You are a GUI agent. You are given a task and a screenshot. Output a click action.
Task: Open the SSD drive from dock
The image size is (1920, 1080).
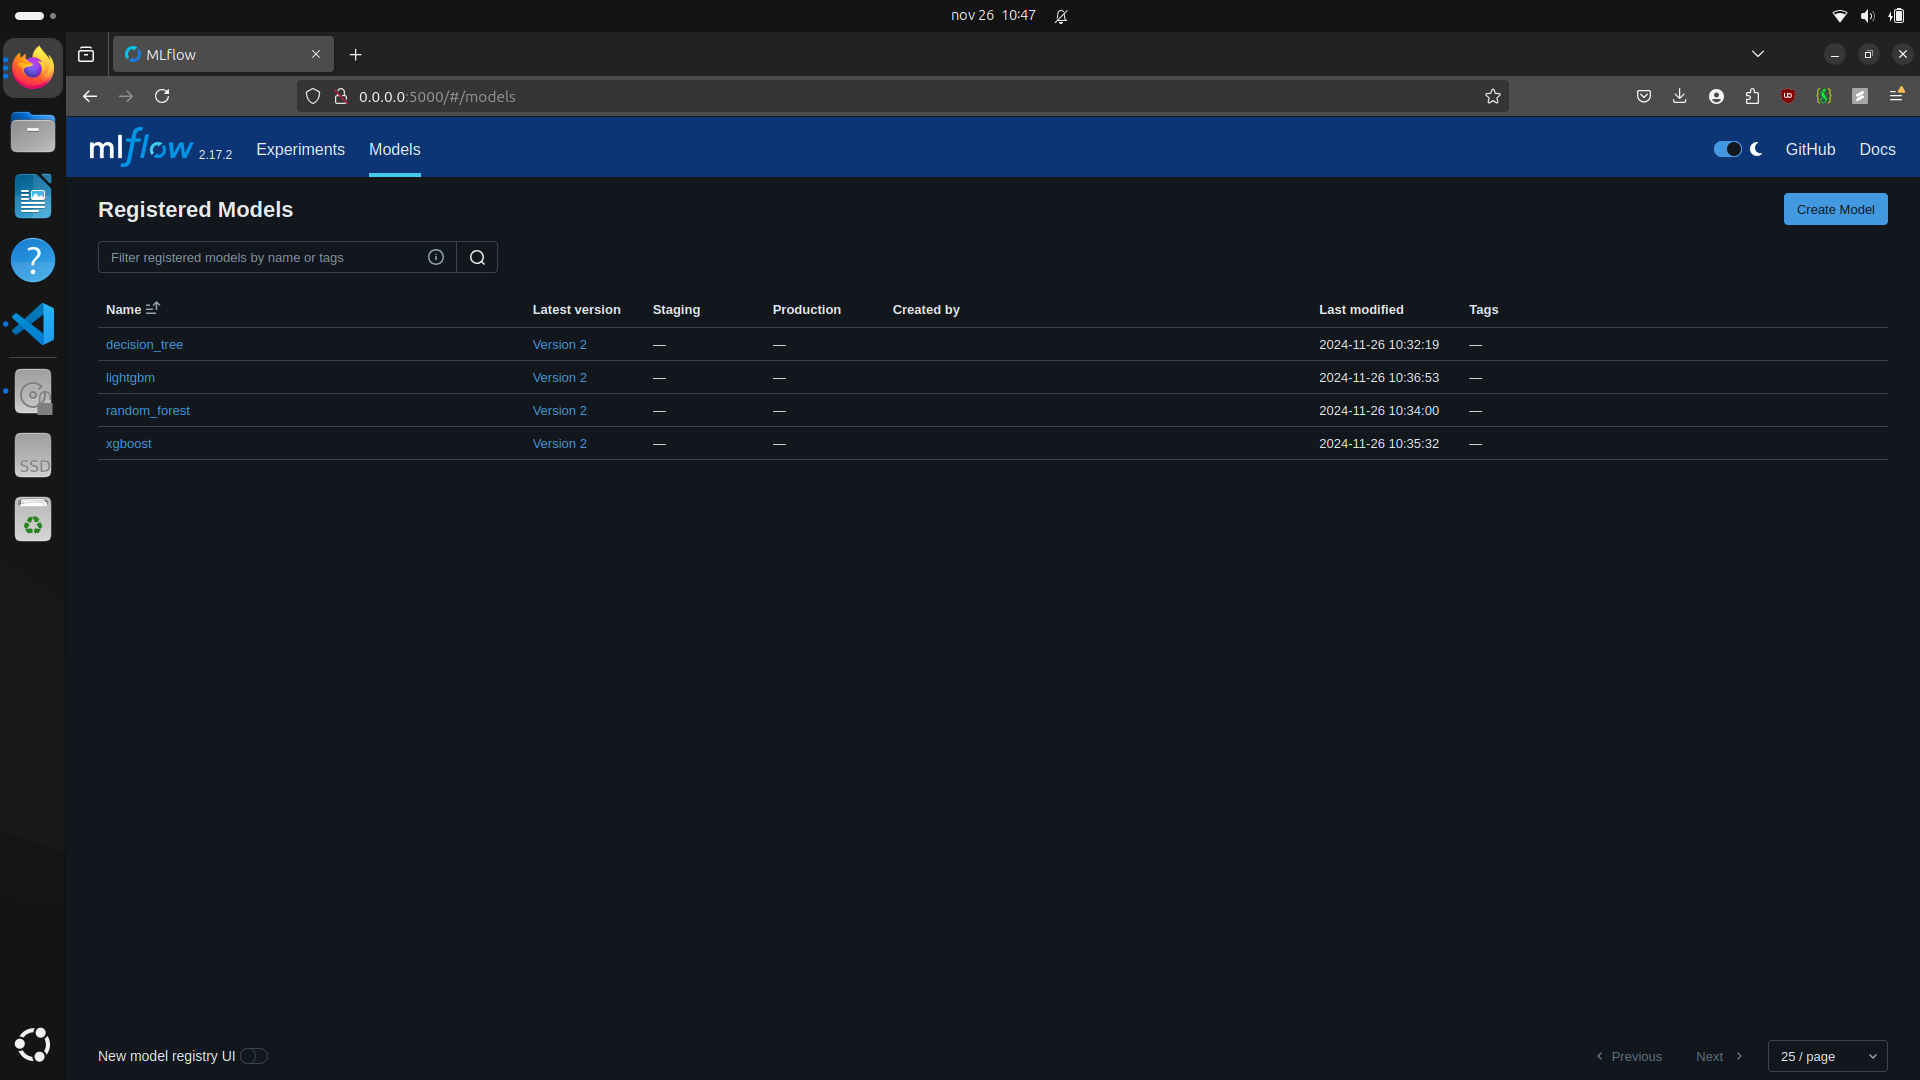point(33,456)
